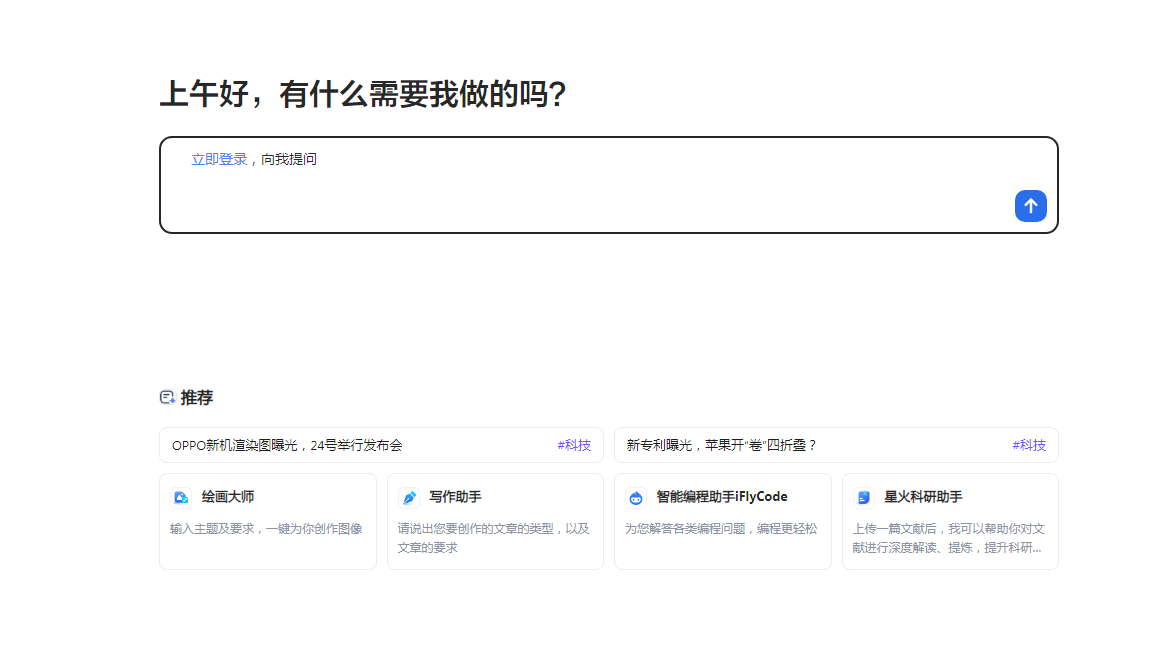Click the 星火科研助手 document icon
This screenshot has height=647, width=1162.
[864, 496]
